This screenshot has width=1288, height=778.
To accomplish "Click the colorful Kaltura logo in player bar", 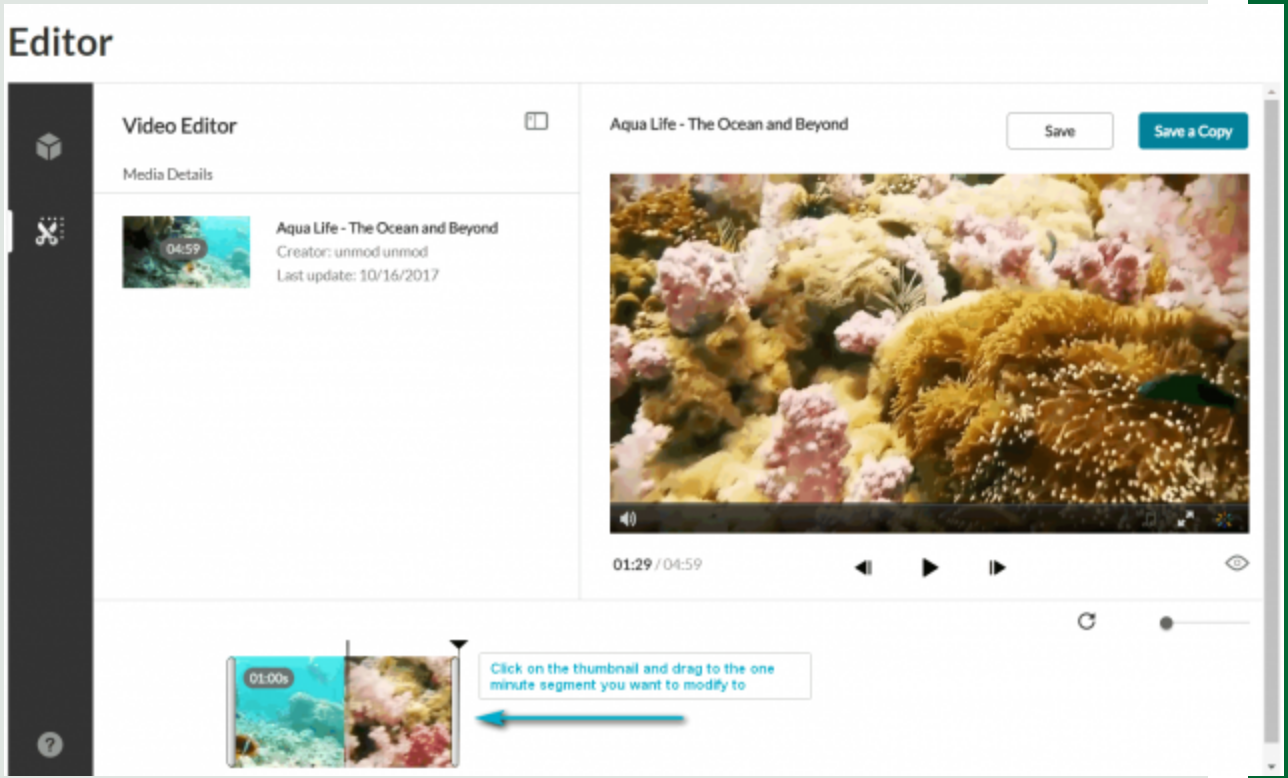I will [x=1223, y=519].
